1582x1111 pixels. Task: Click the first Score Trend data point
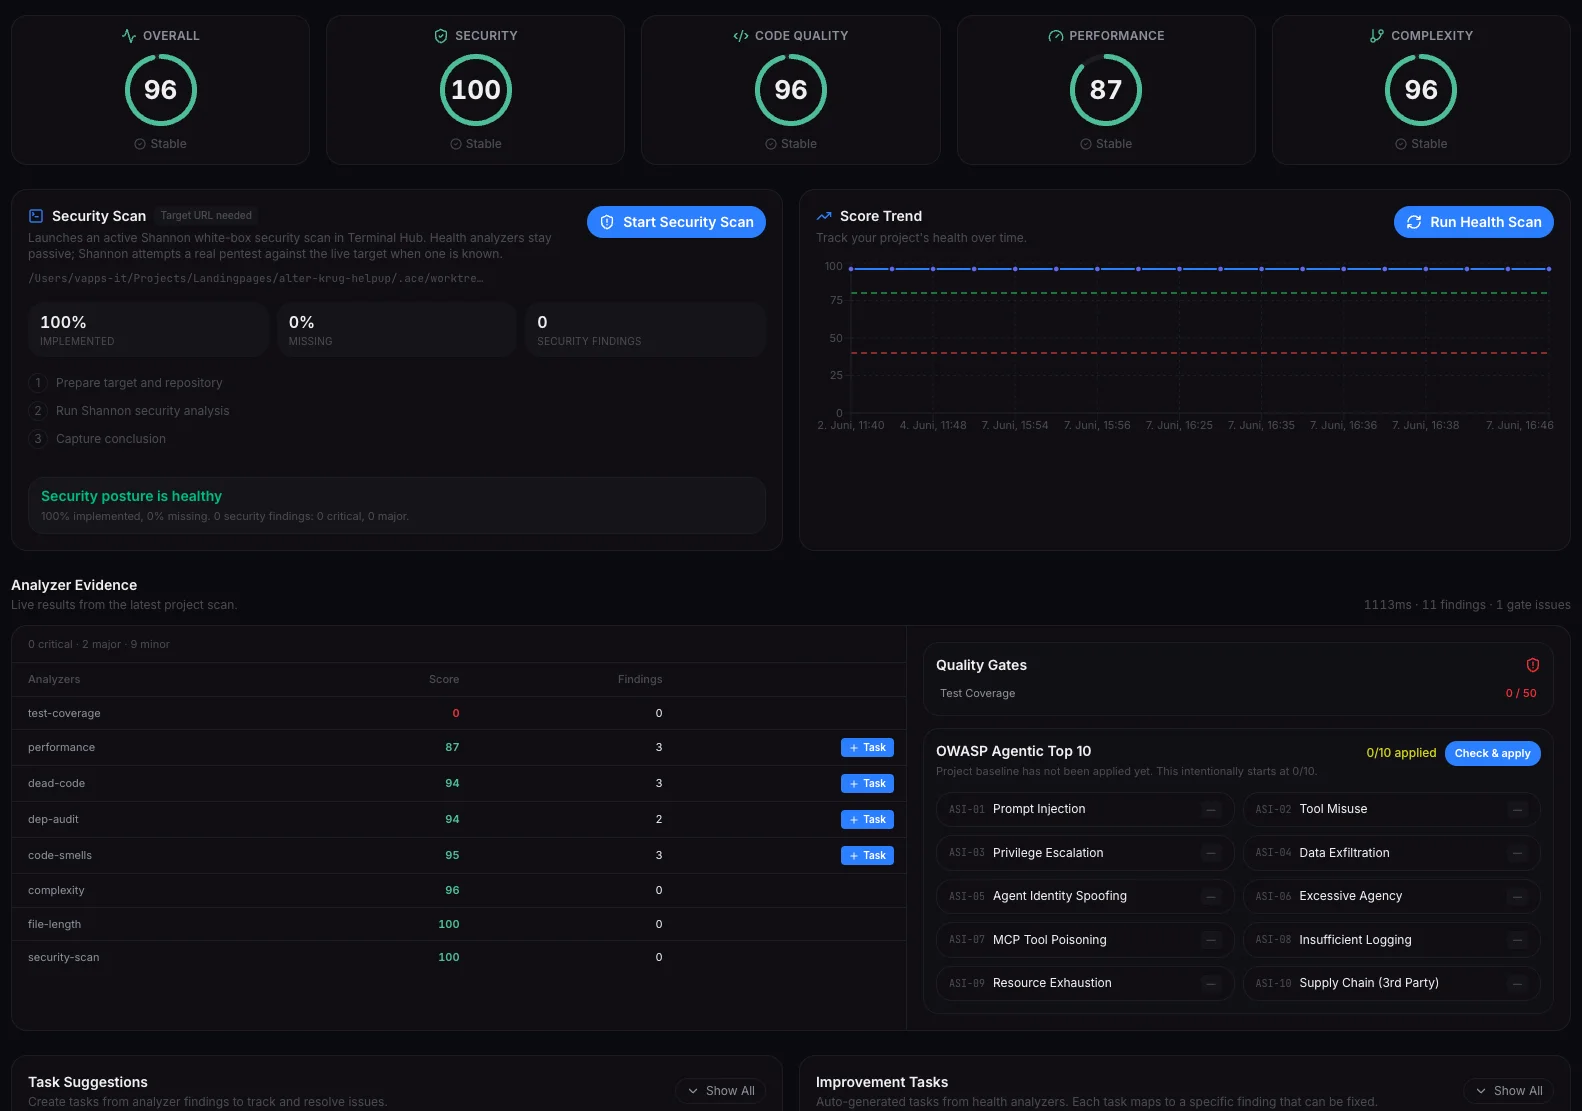tap(851, 269)
